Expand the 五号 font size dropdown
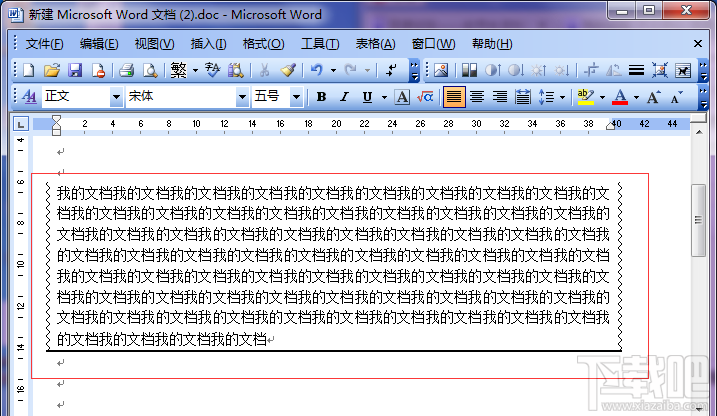 (x=296, y=97)
